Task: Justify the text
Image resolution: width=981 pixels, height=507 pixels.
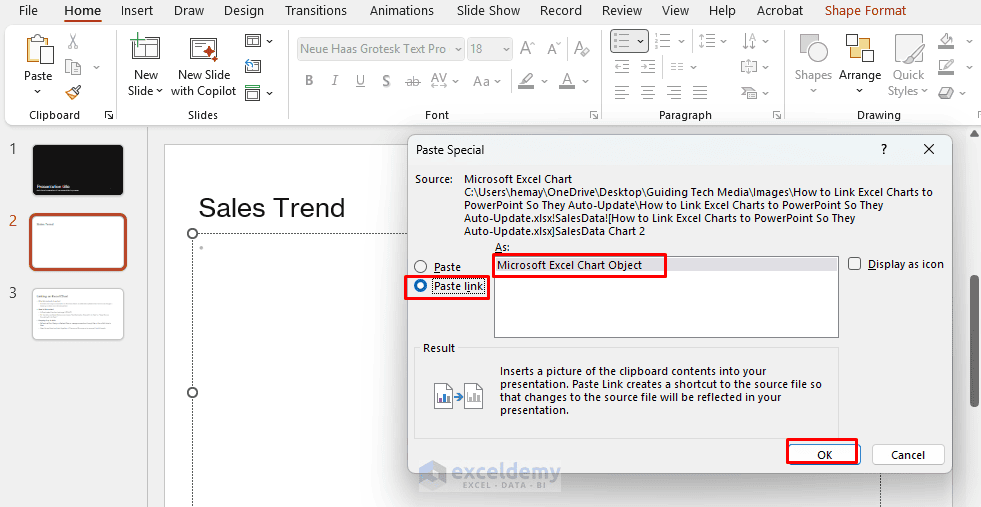Action: 700,93
